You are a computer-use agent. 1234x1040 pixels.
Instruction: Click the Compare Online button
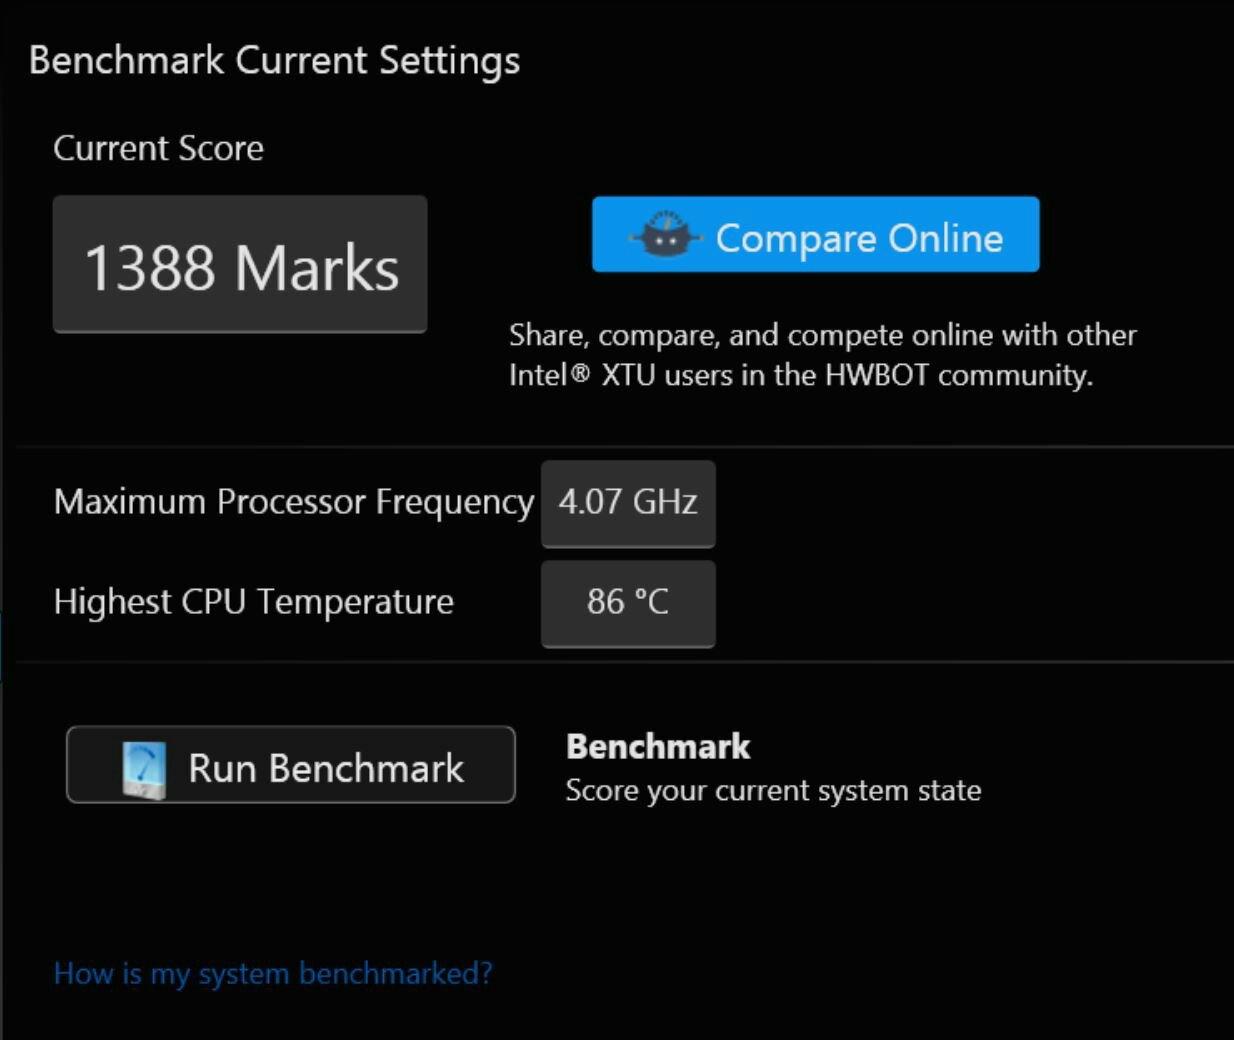(815, 235)
